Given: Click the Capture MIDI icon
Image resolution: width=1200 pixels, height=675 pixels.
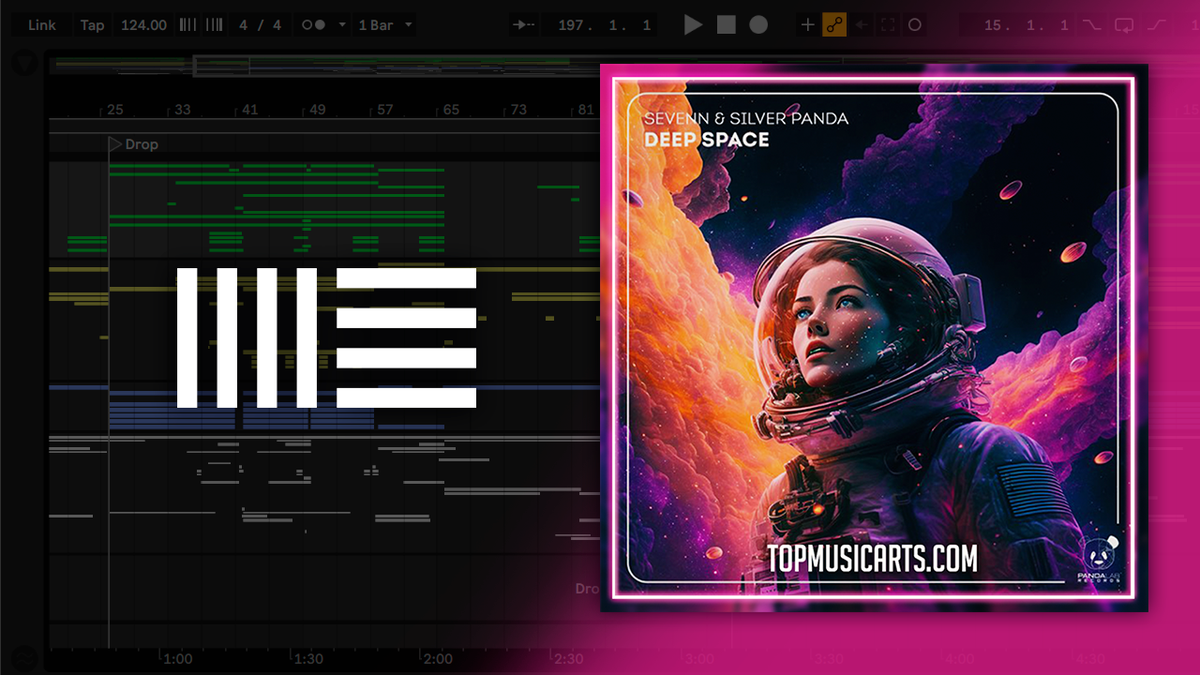Looking at the screenshot, I should 887,25.
